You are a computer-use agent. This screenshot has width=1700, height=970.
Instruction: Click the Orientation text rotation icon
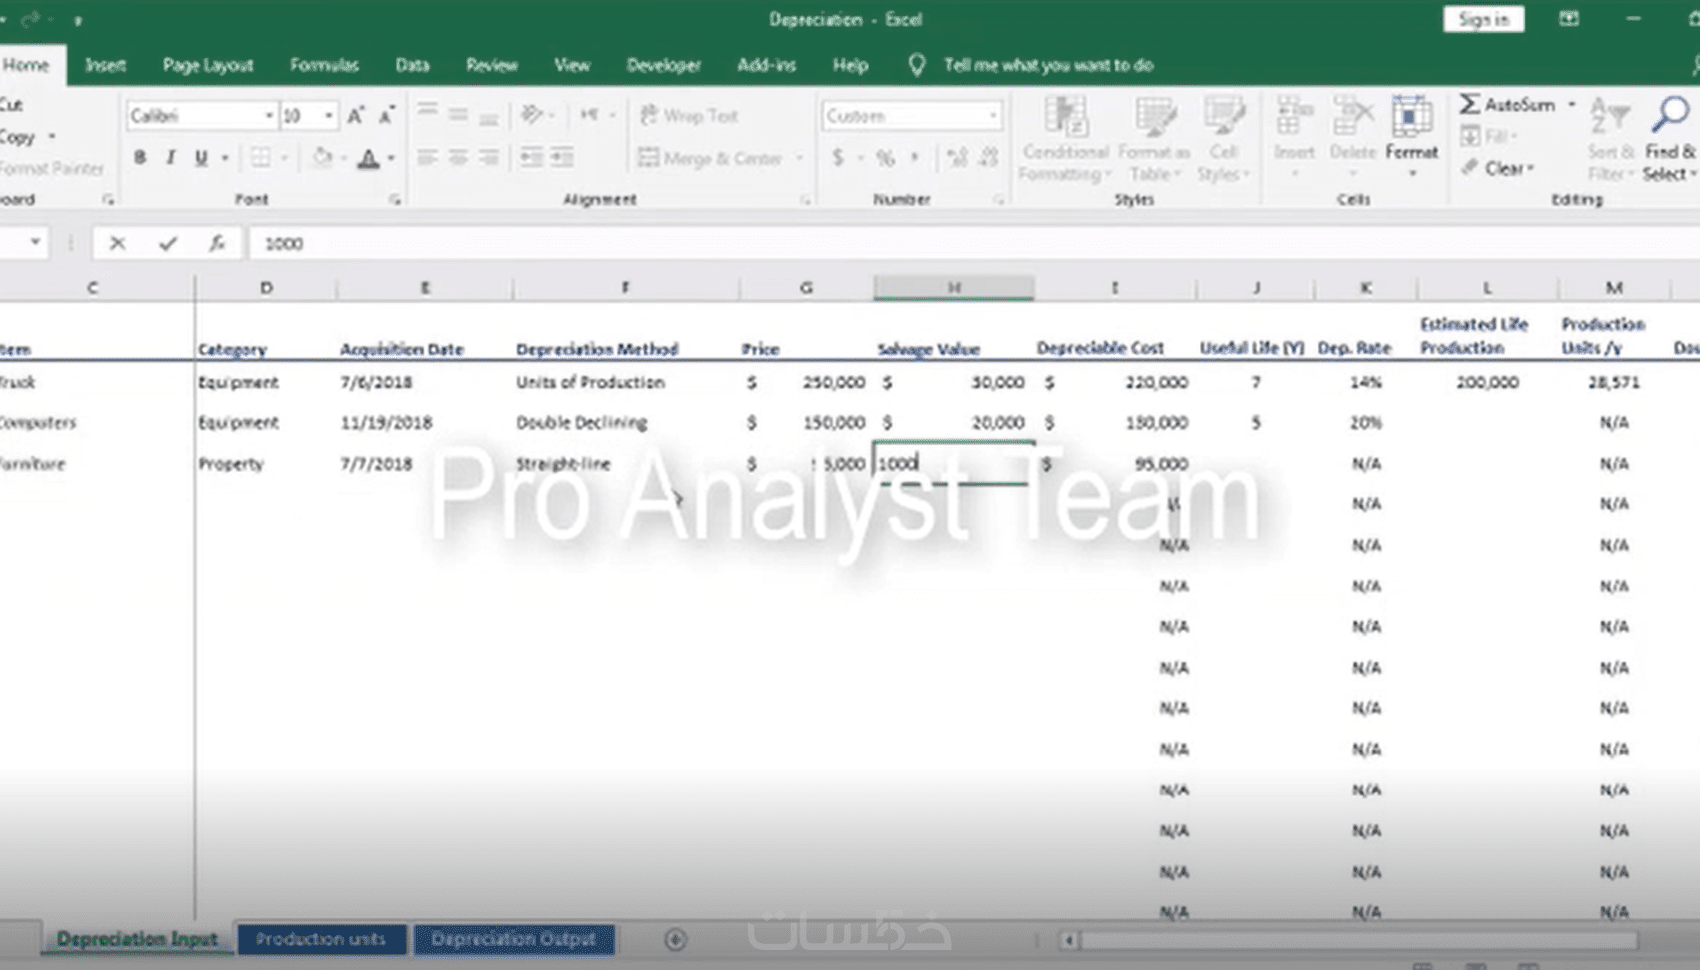pyautogui.click(x=531, y=114)
